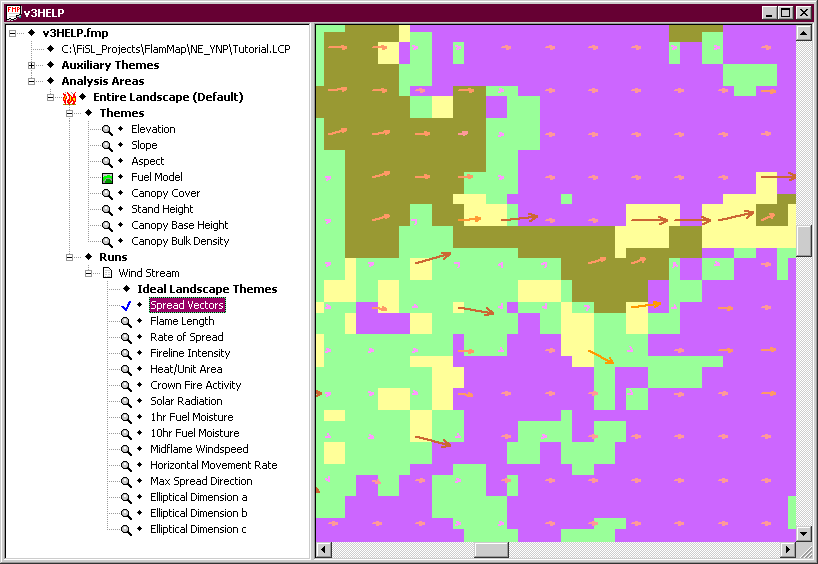Click the map scroll right arrow

coord(788,549)
